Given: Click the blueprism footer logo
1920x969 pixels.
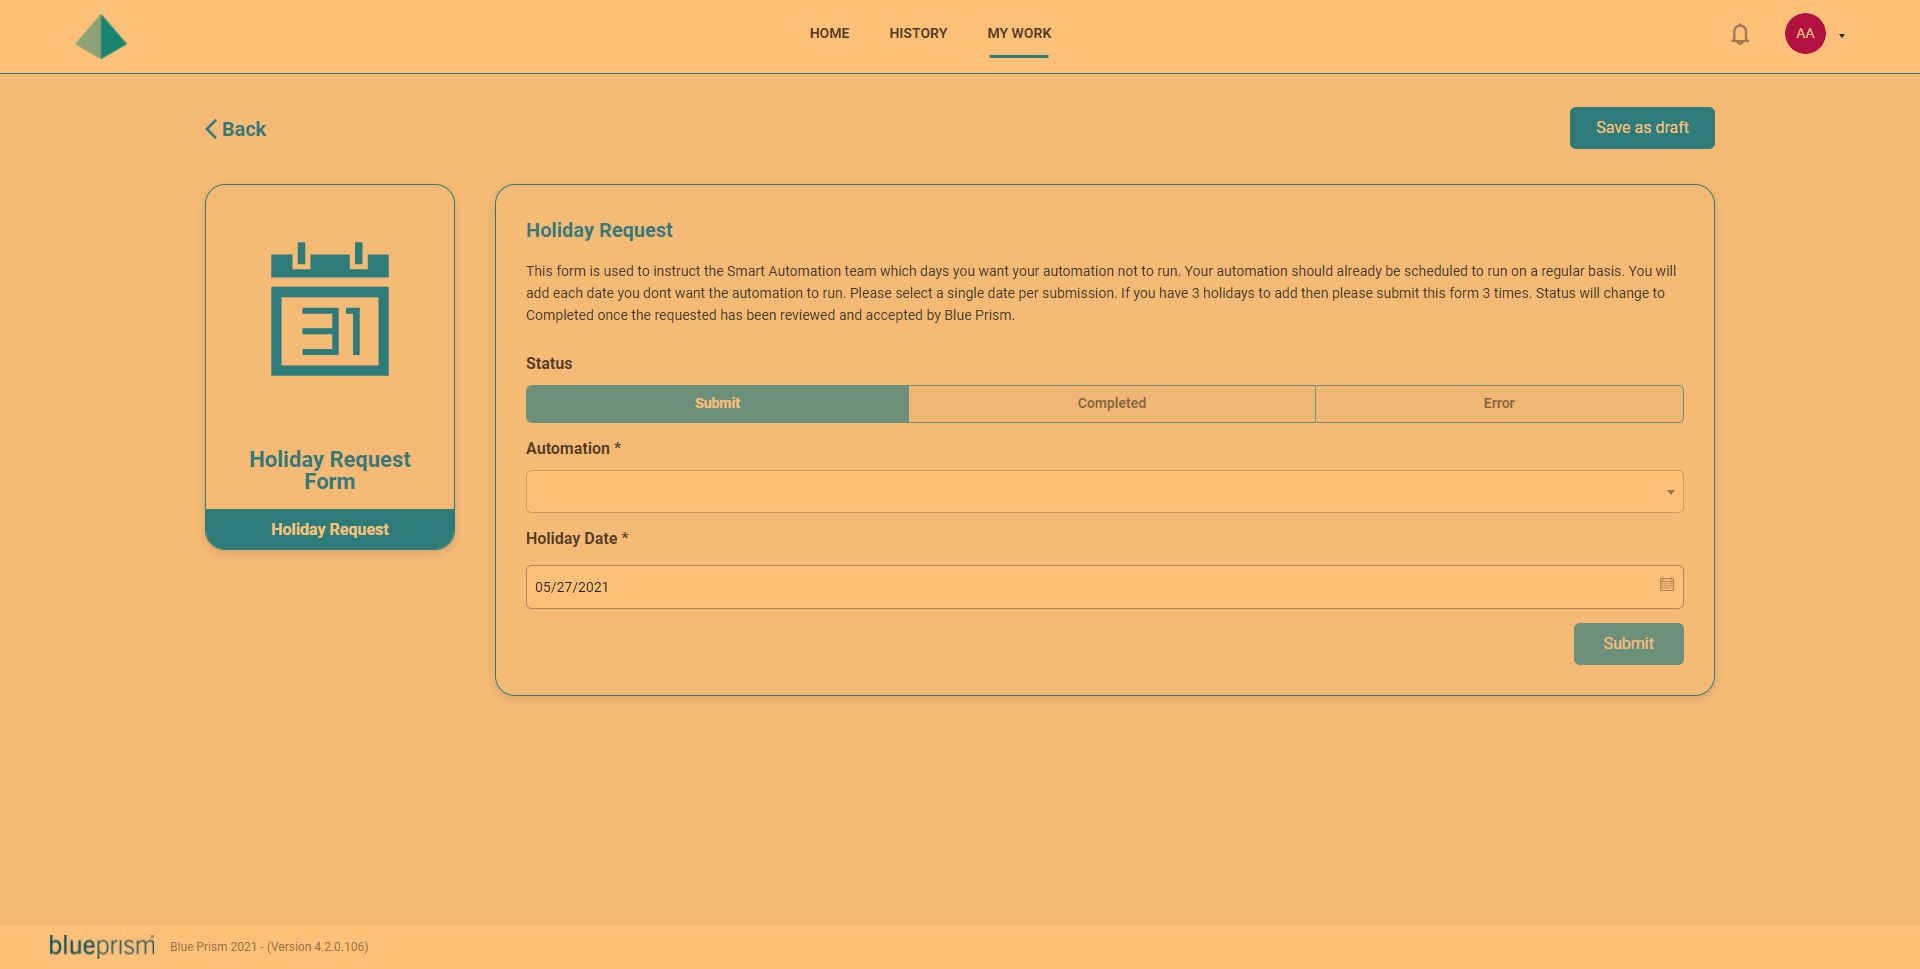Looking at the screenshot, I should point(102,945).
